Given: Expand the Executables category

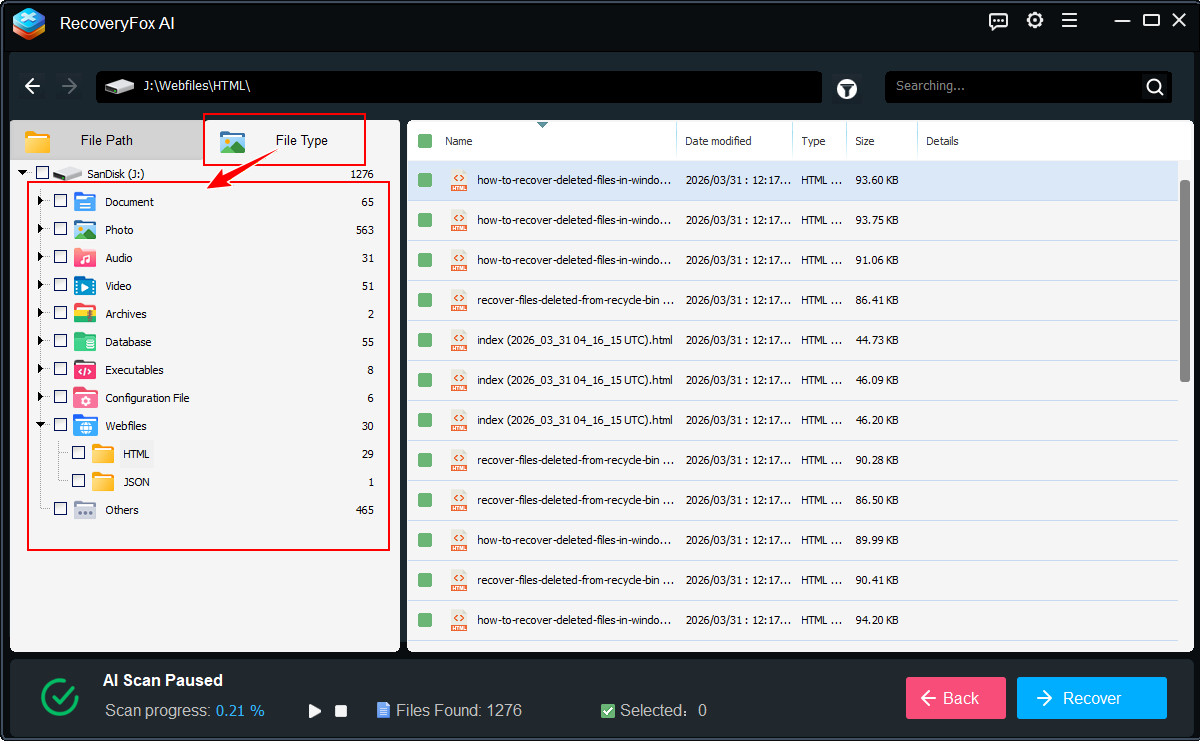Looking at the screenshot, I should click(x=41, y=369).
